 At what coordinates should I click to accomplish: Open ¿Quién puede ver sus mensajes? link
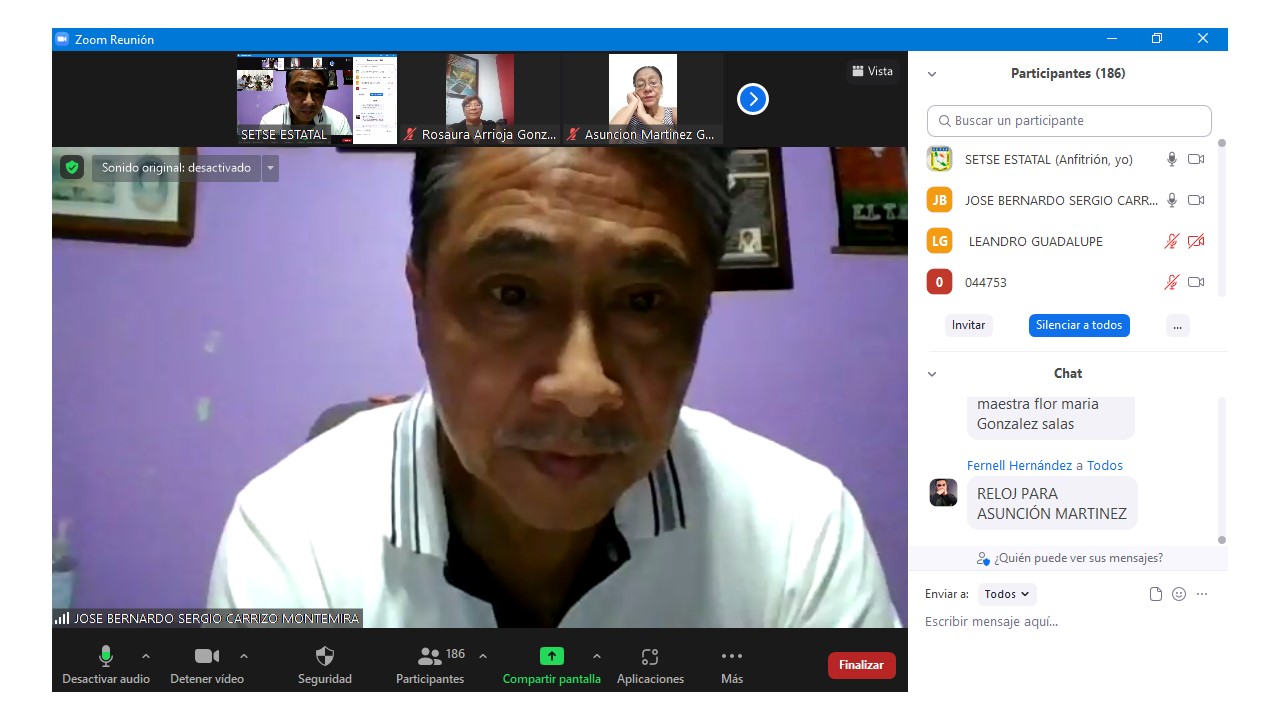coord(1070,558)
